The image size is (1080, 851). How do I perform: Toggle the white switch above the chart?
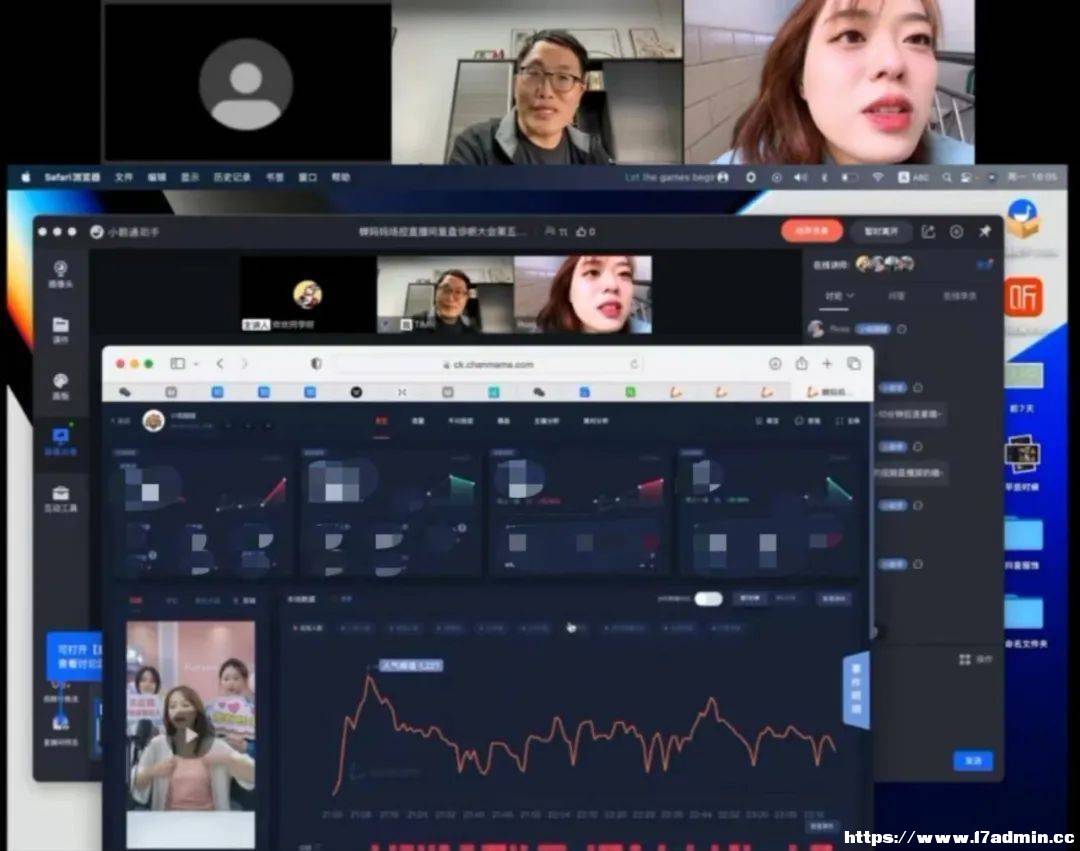coord(708,599)
